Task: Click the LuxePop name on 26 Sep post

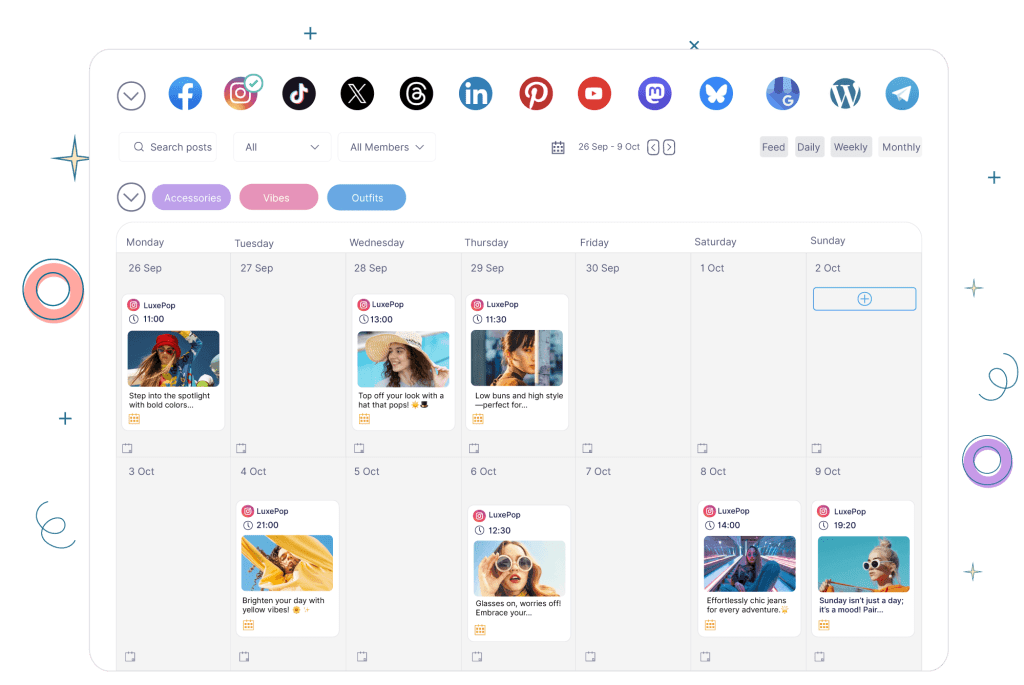Action: (x=159, y=305)
